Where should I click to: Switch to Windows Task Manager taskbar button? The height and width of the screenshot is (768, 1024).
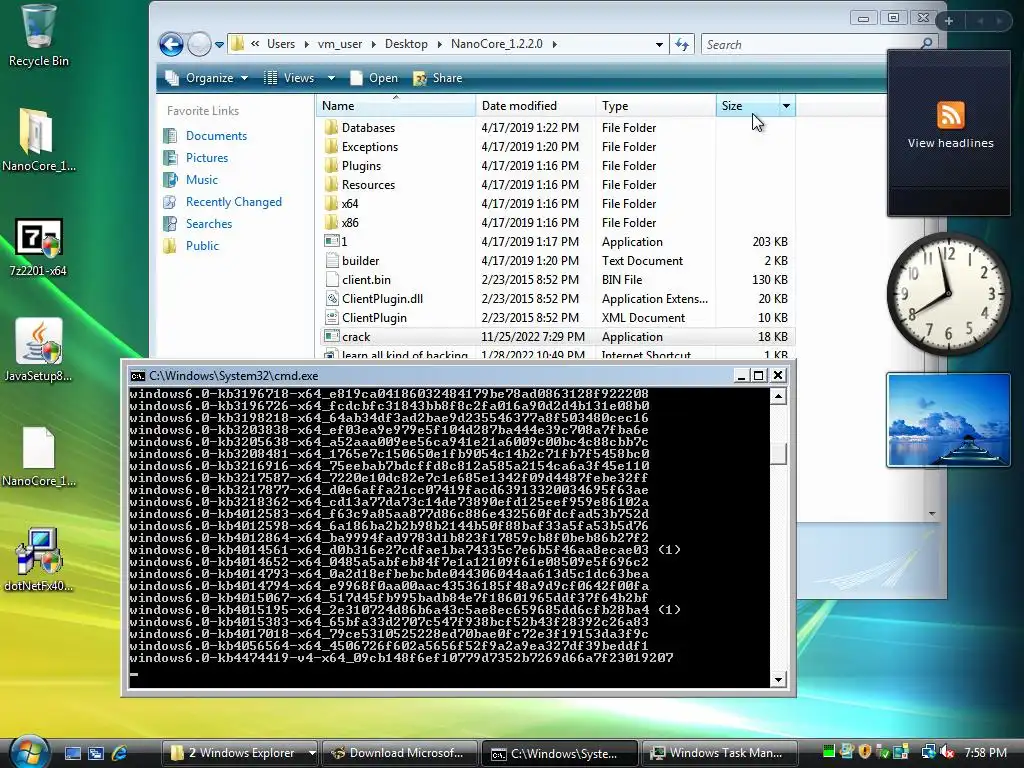[720, 753]
